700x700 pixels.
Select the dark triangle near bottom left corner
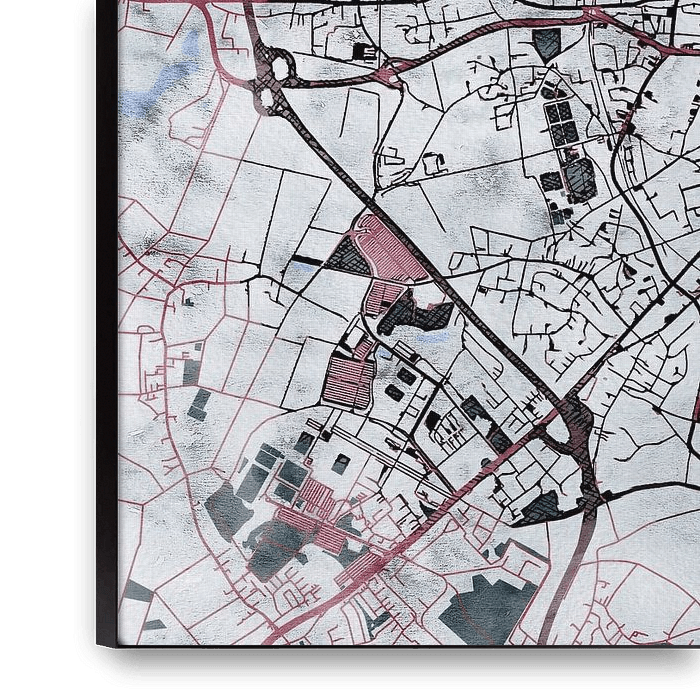click(138, 592)
